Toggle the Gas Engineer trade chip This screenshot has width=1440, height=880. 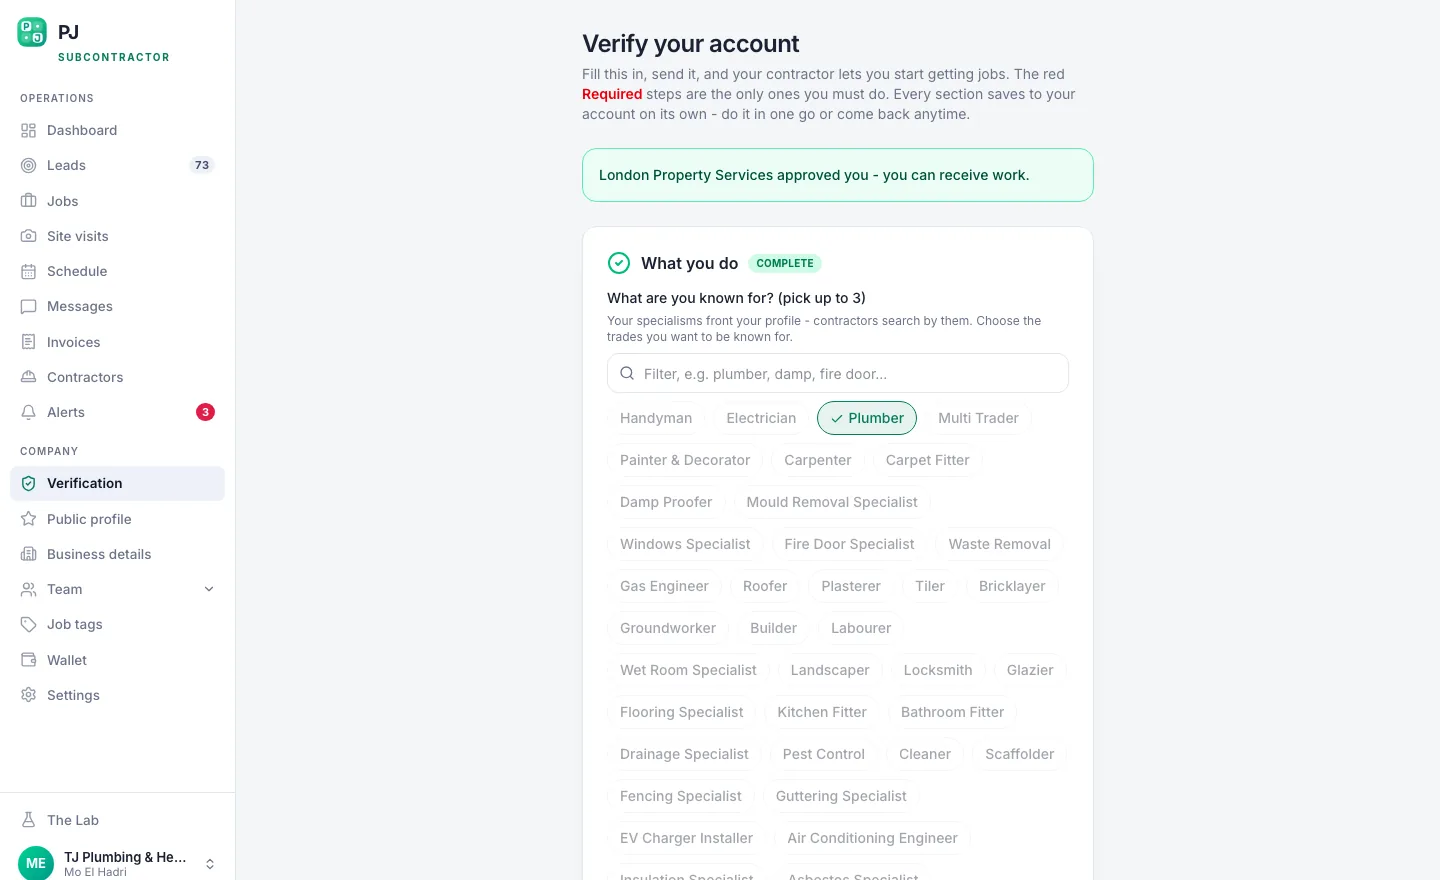click(664, 586)
